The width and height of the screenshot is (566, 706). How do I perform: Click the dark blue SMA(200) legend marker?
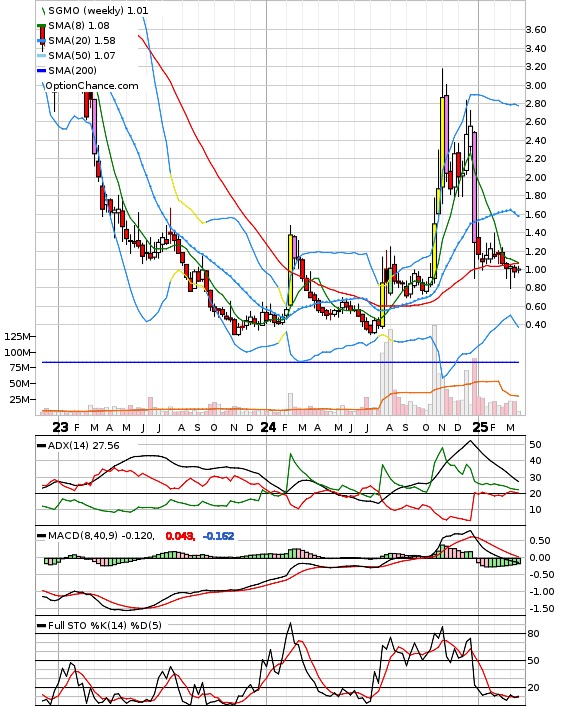[41, 71]
